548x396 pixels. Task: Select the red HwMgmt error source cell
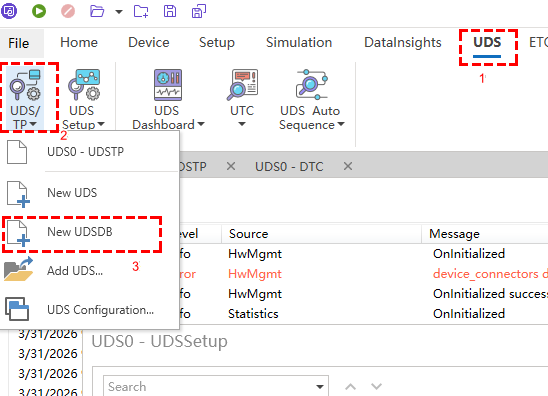coord(255,274)
